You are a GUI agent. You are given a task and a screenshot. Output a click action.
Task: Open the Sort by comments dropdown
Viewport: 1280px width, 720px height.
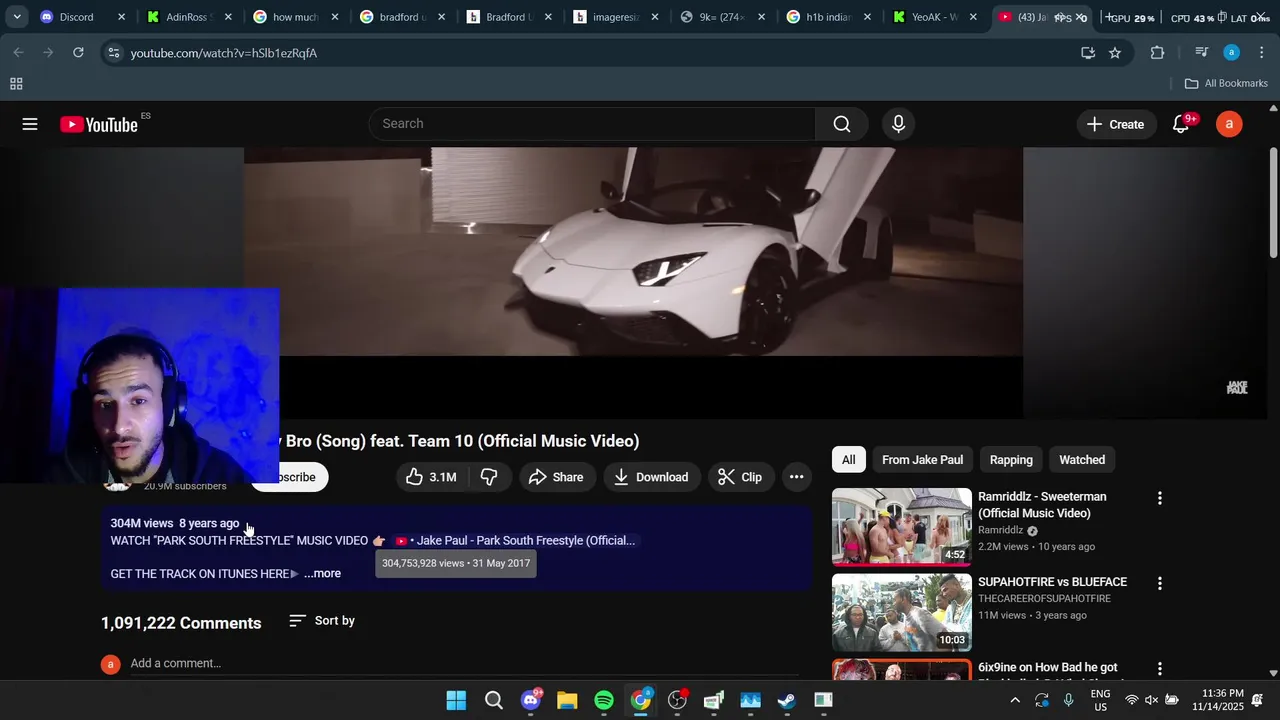(321, 621)
